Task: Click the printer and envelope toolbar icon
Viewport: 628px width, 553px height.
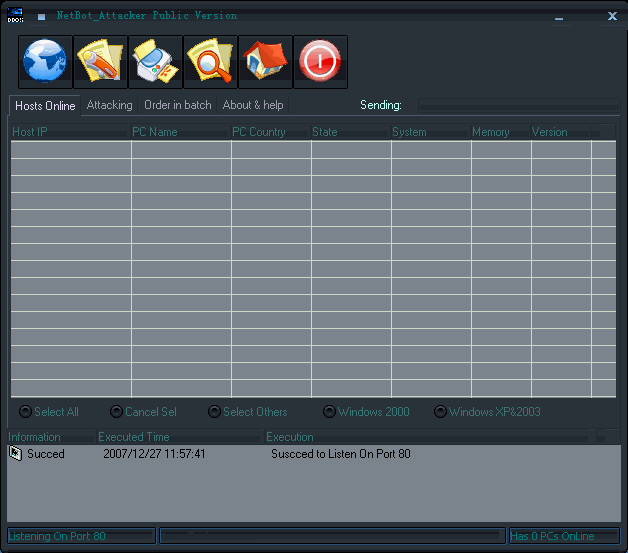Action: 155,62
